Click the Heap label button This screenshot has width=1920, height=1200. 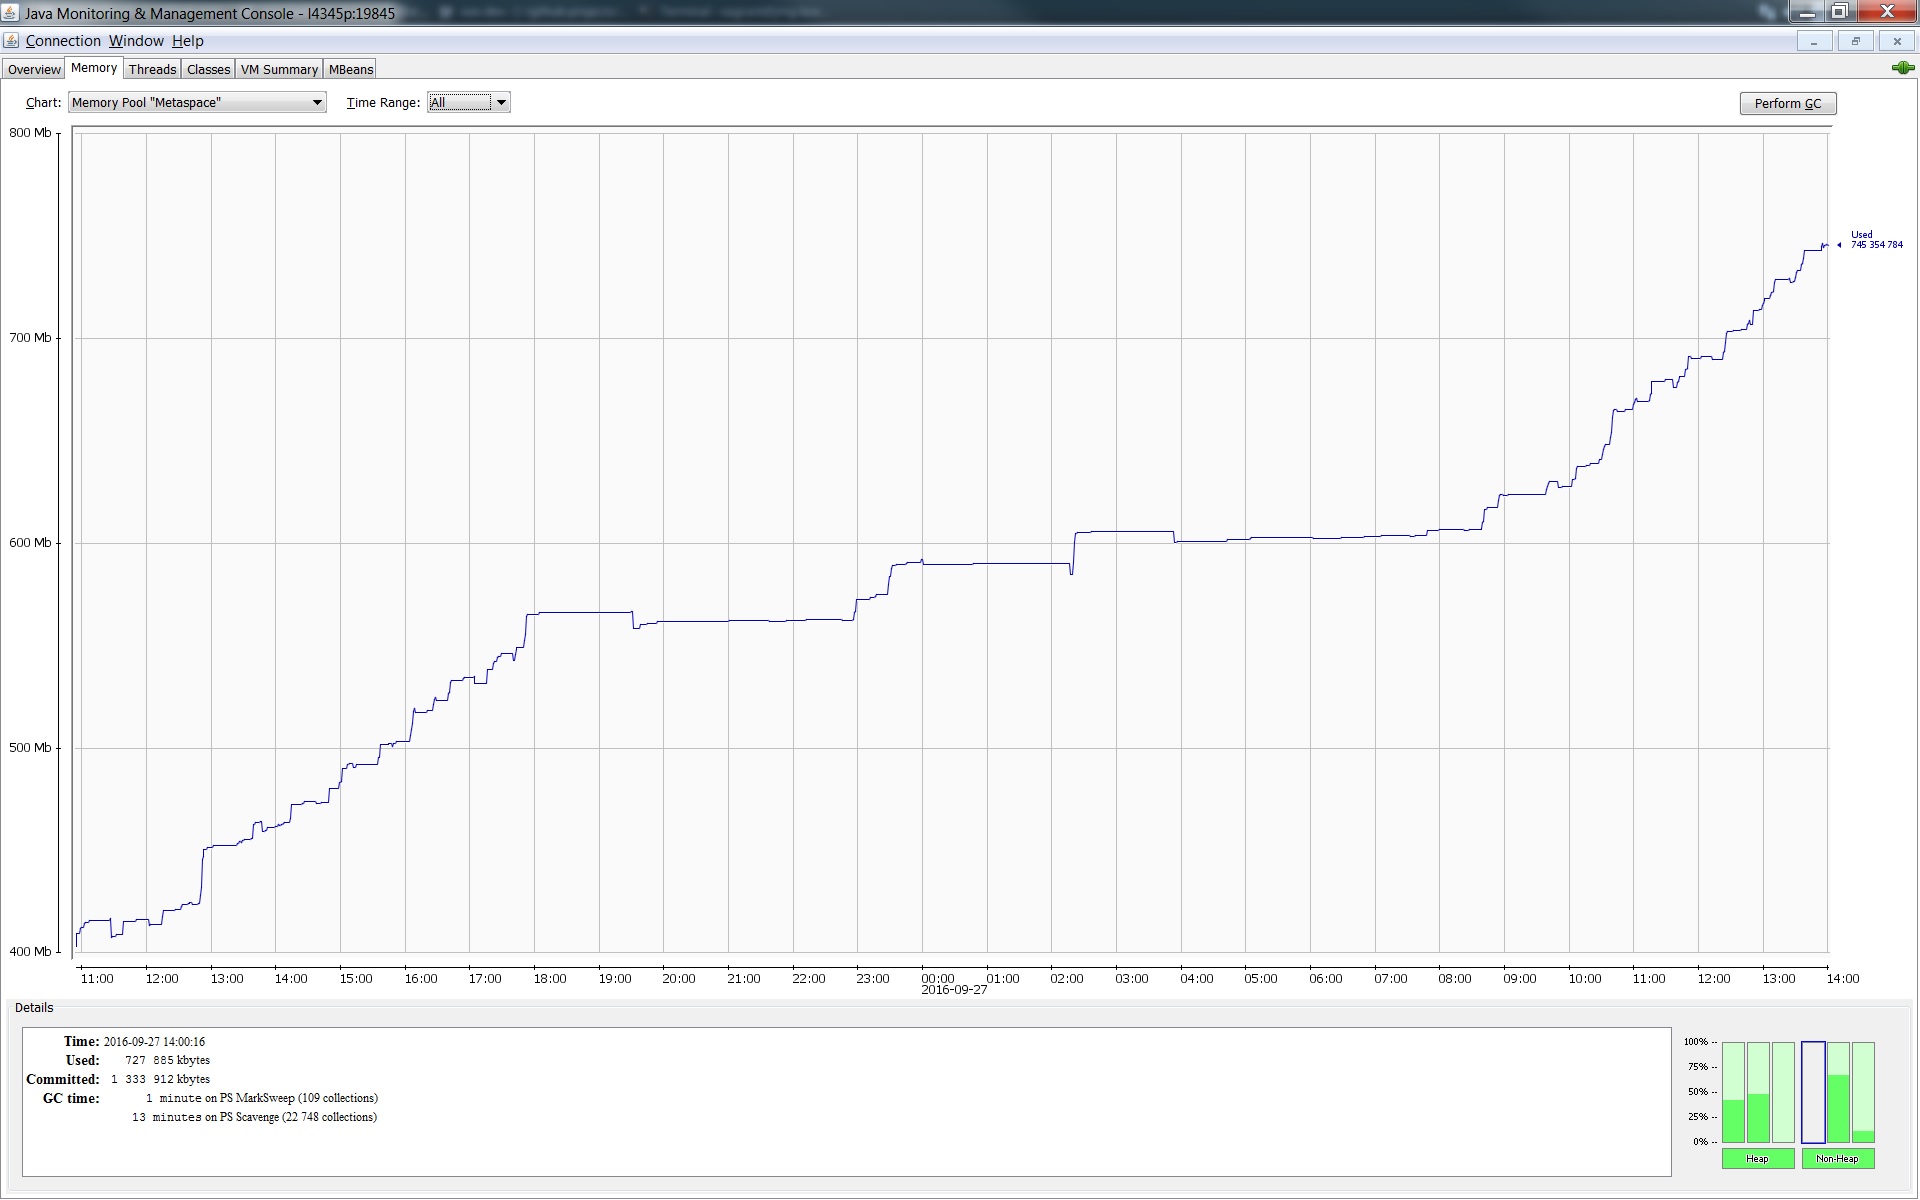point(1757,1158)
